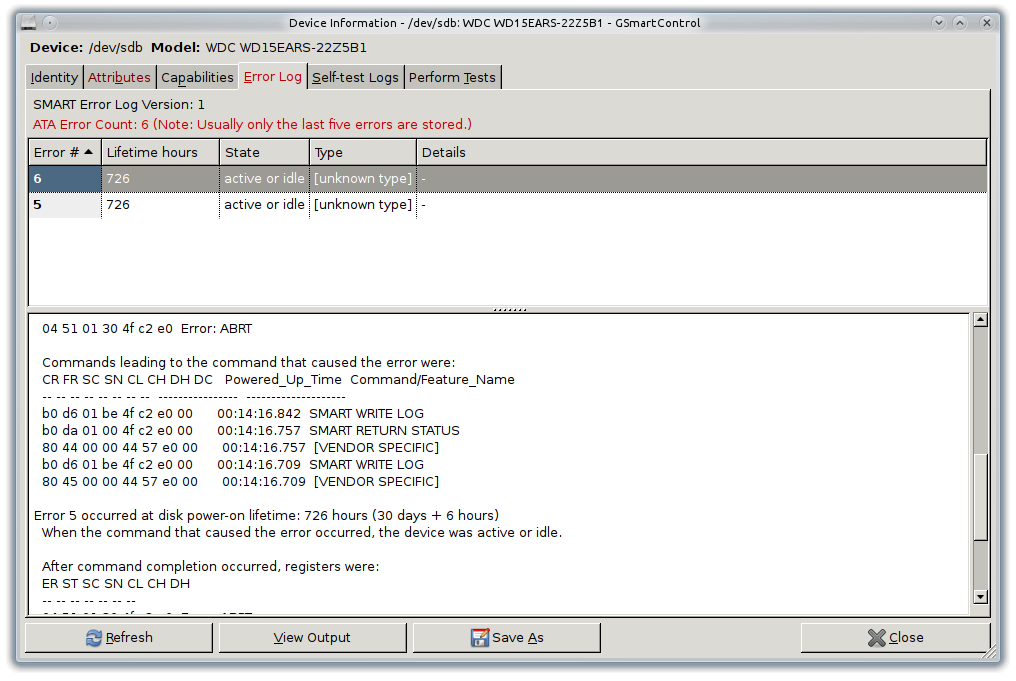This screenshot has width=1016, height=681.
Task: Minimize the GSmartControl window
Action: pyautogui.click(x=938, y=23)
